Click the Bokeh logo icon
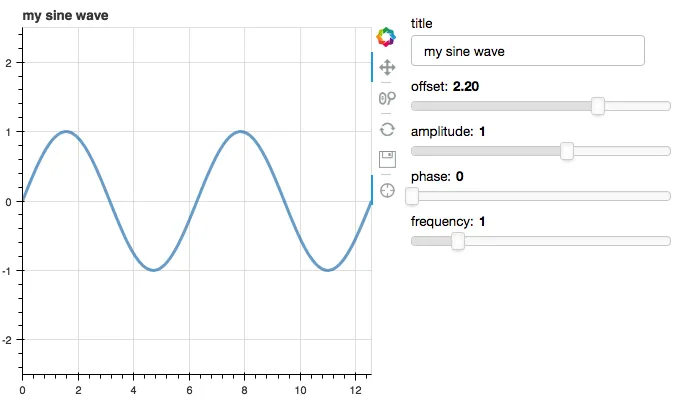The width and height of the screenshot is (683, 409). tap(386, 37)
